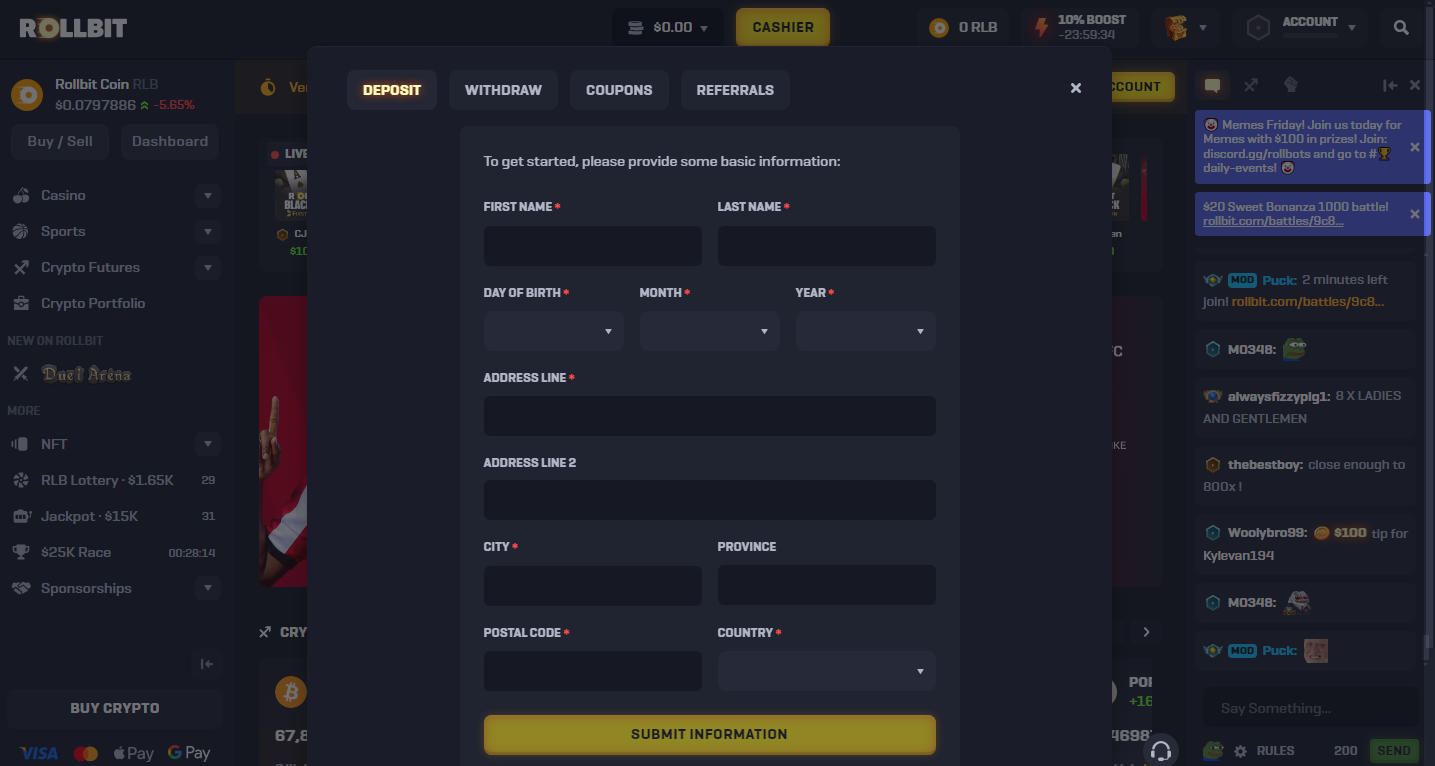
Task: Switch to the trades feed crossed-arrow icon
Action: [1251, 86]
